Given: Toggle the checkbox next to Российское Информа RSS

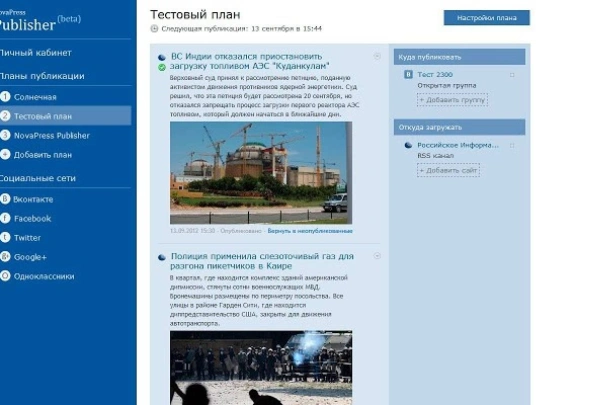Looking at the screenshot, I should pos(512,145).
